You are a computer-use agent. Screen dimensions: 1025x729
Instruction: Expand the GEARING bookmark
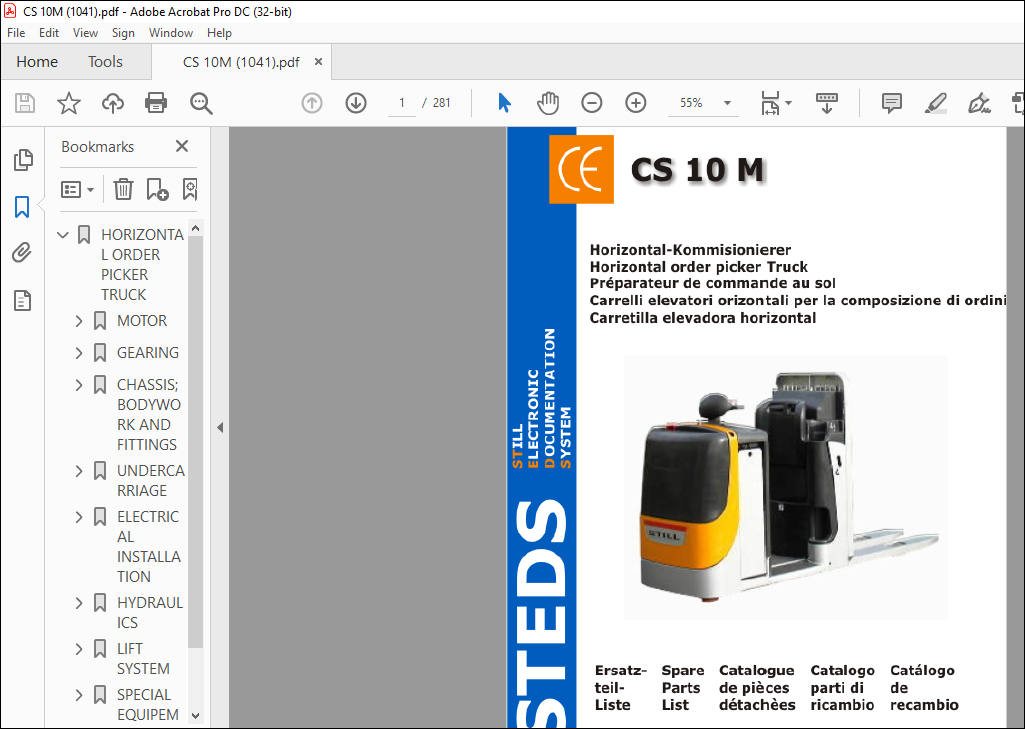pos(79,353)
